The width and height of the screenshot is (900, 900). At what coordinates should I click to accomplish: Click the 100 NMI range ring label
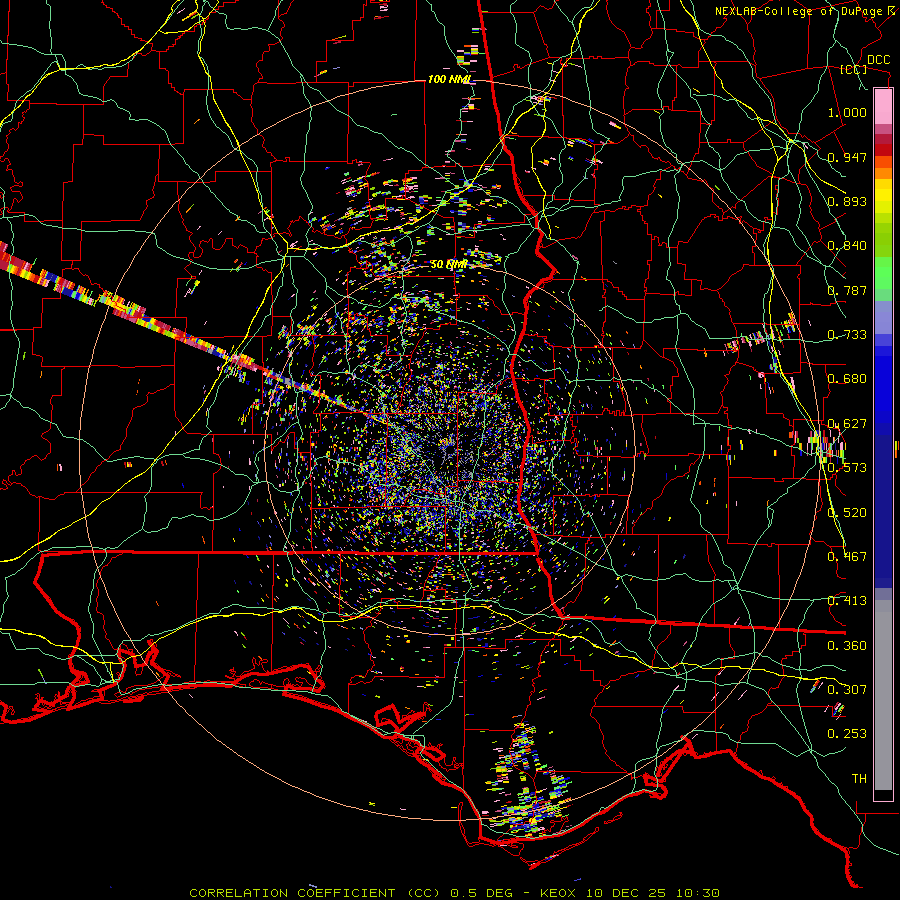pos(450,79)
